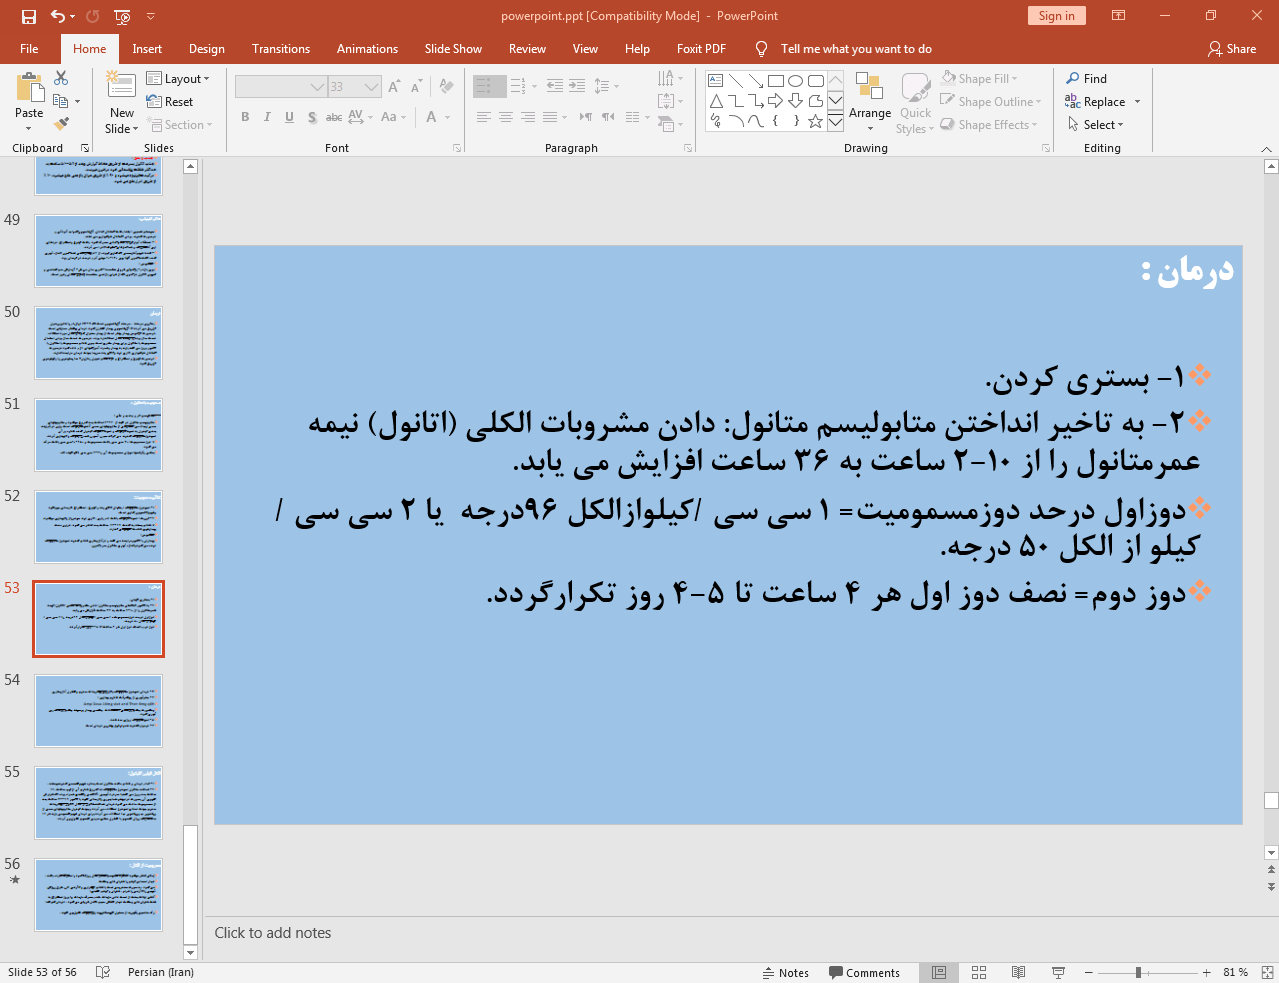The image size is (1279, 983).
Task: Click the Share button
Action: coord(1232,49)
